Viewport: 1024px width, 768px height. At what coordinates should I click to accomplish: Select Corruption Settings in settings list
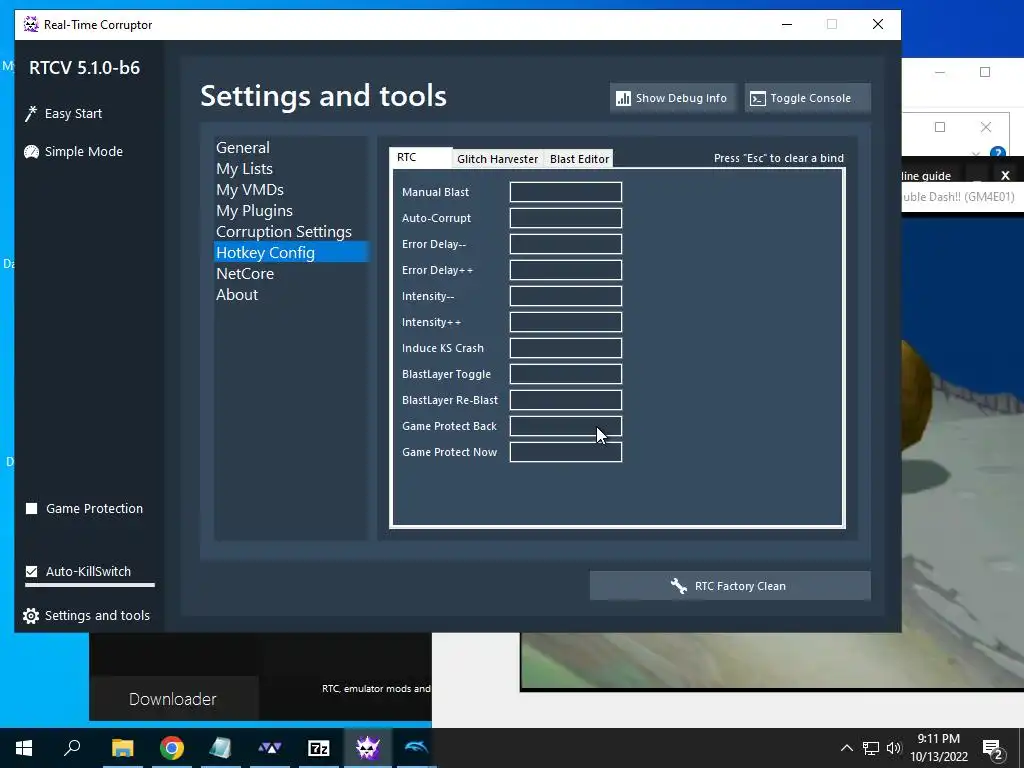click(291, 231)
